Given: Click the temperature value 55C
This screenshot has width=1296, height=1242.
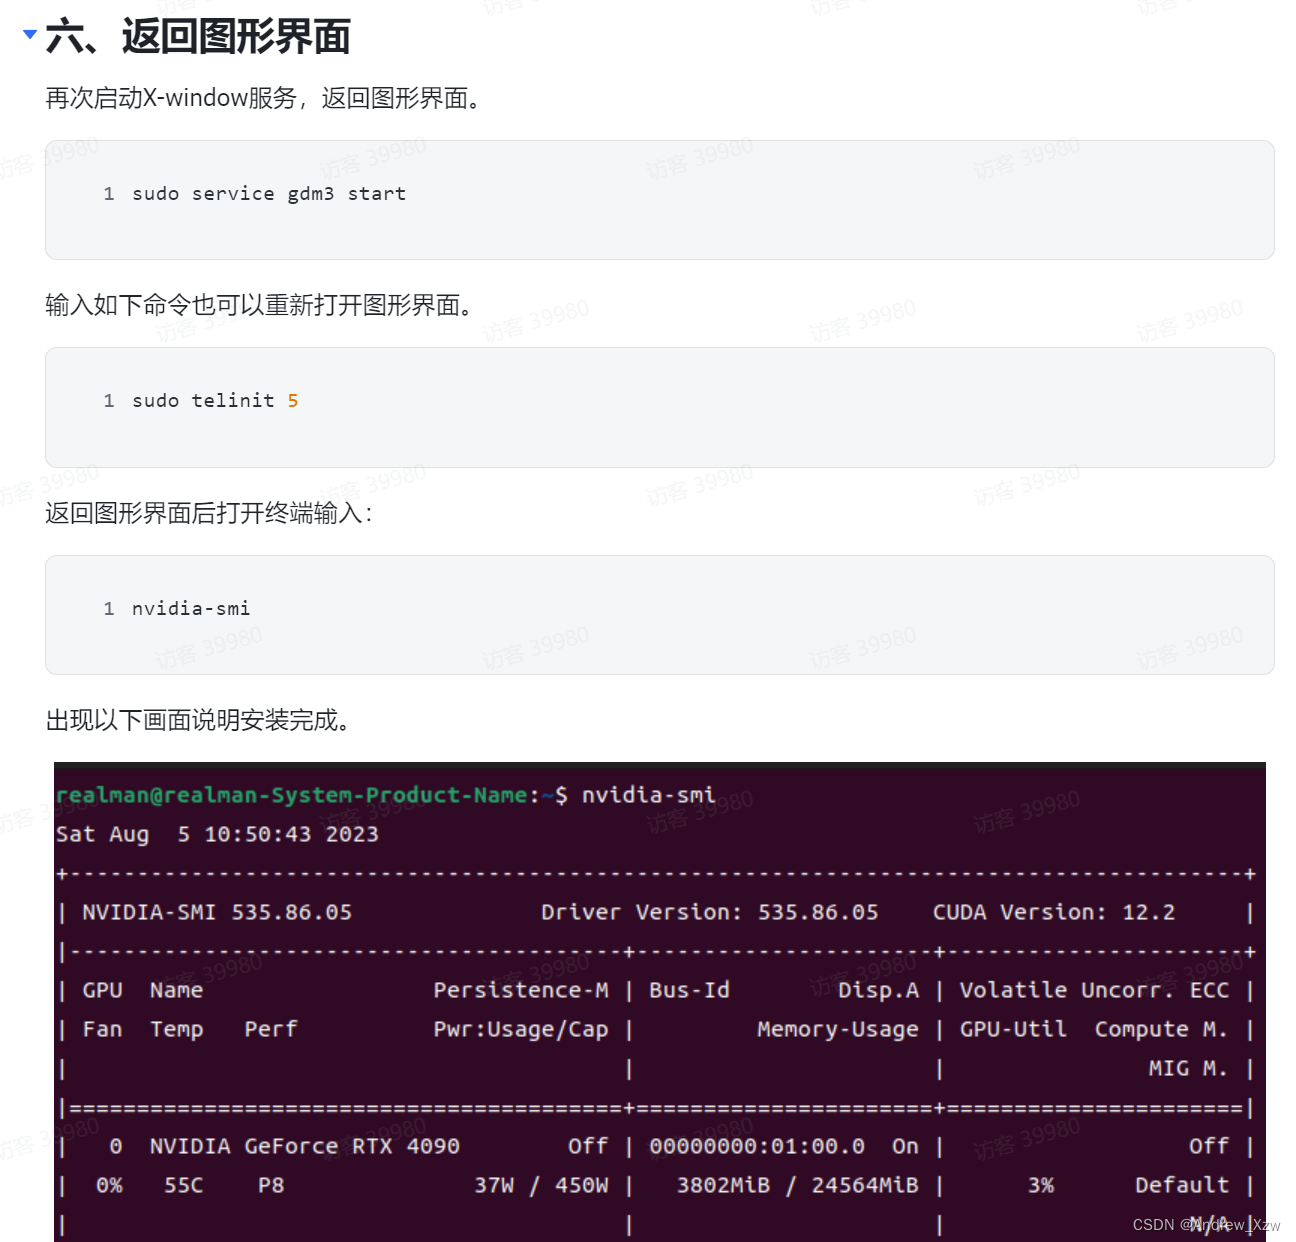Looking at the screenshot, I should click(183, 1185).
